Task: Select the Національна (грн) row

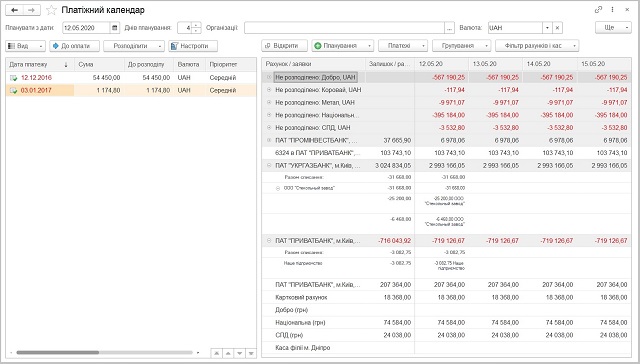Action: coord(447,322)
